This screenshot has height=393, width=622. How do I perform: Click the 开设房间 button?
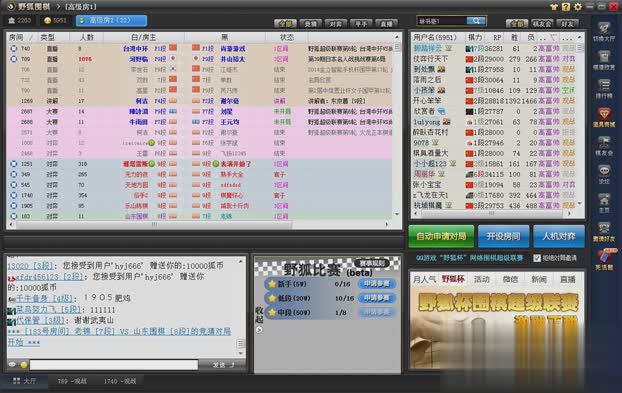point(503,236)
